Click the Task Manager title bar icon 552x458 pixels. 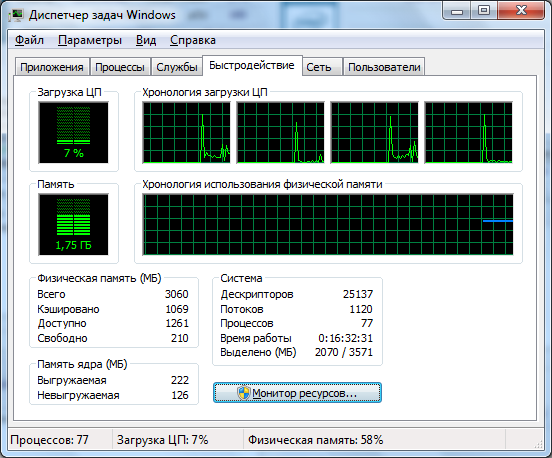[16, 15]
